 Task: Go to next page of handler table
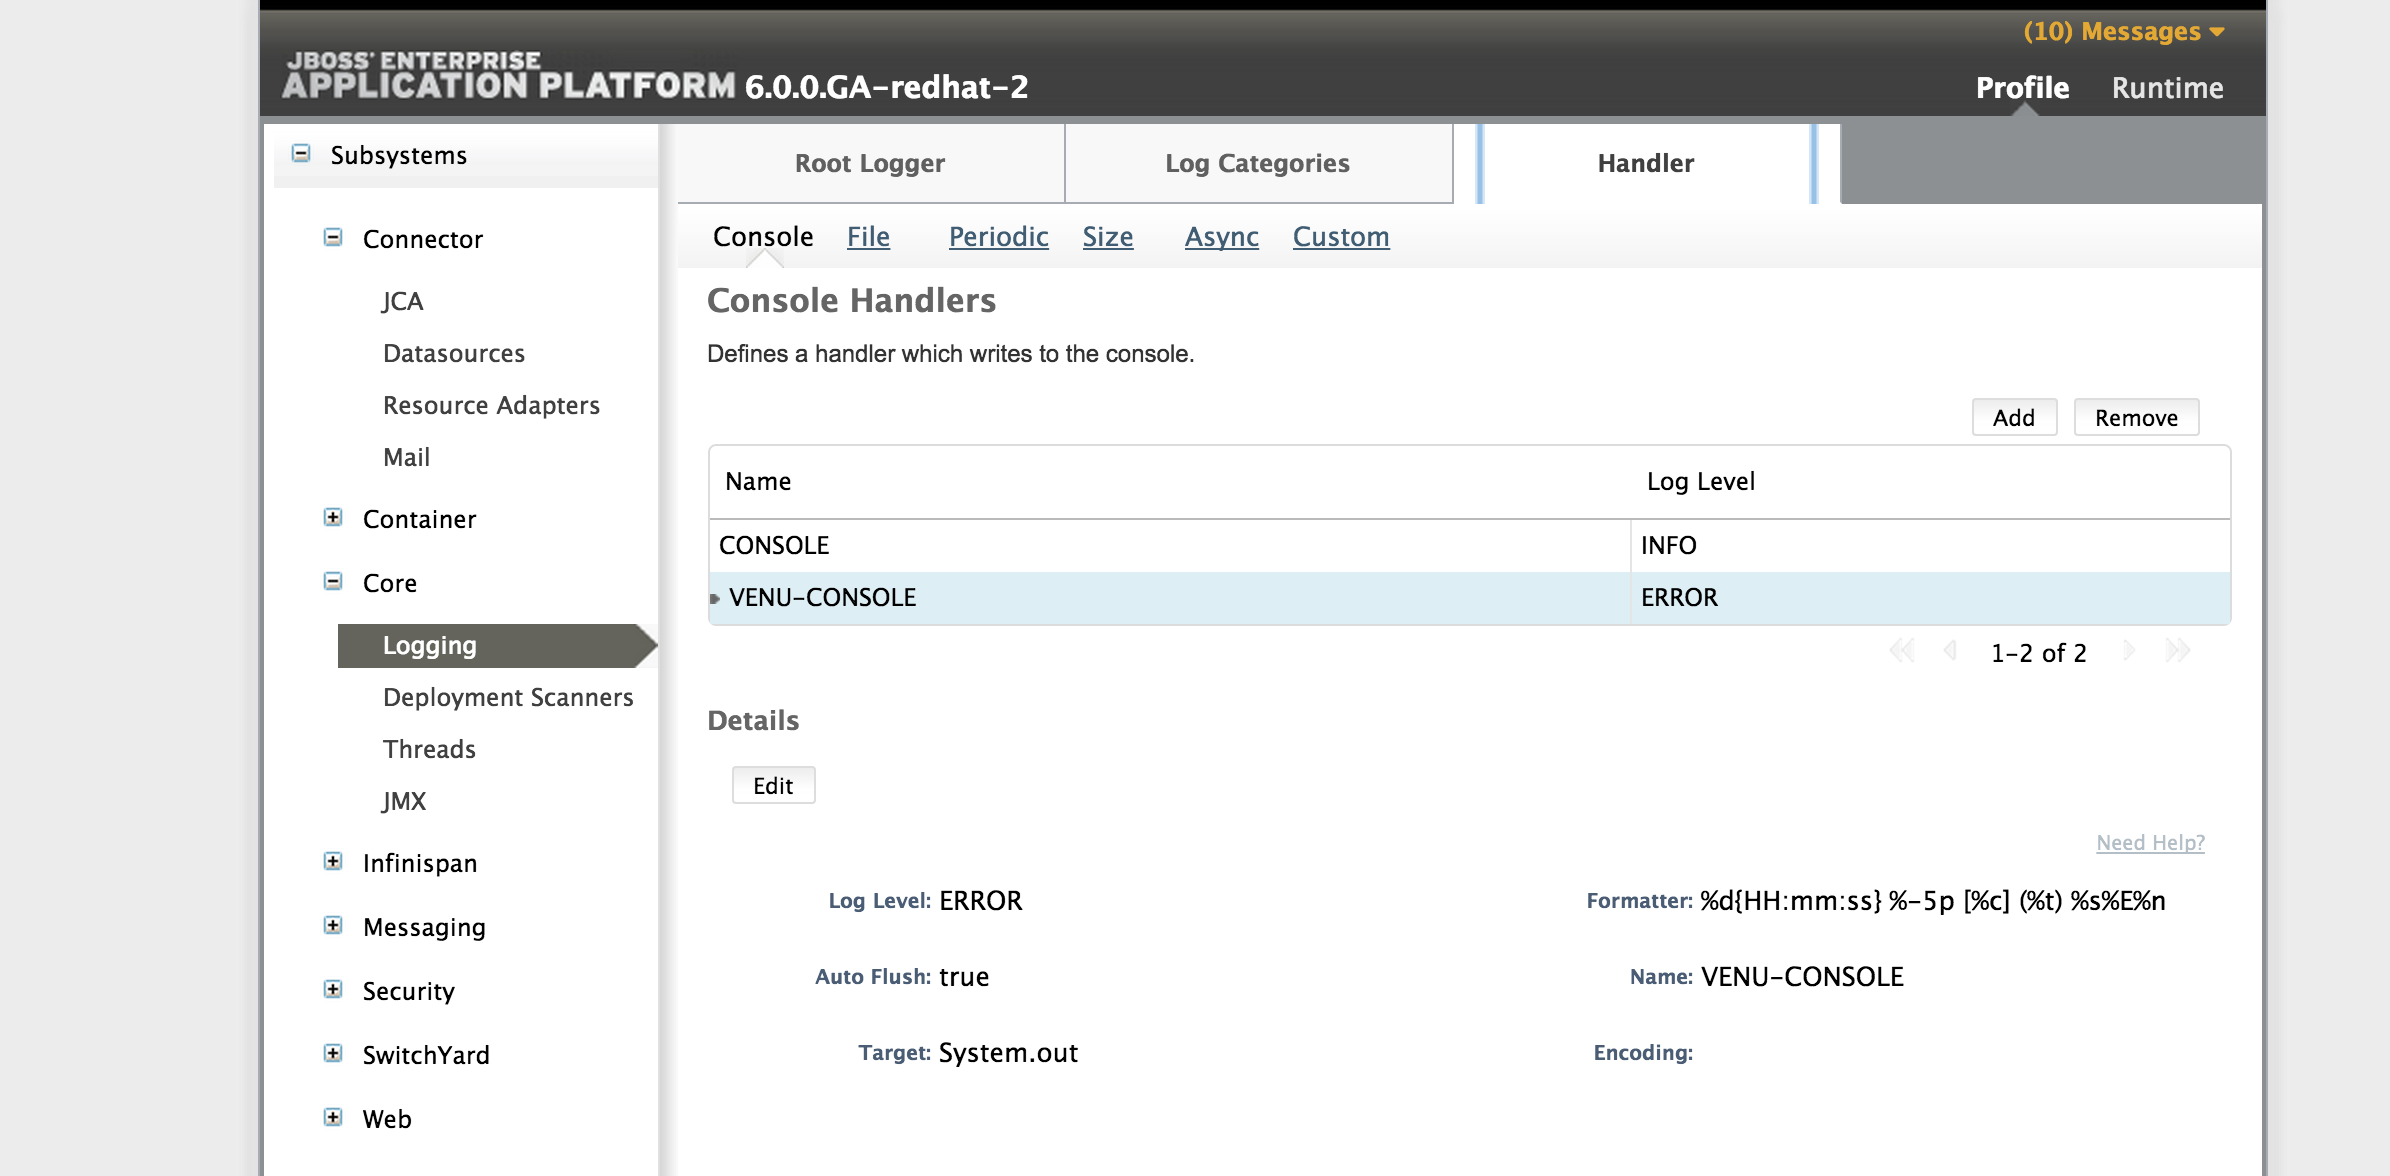click(2129, 651)
